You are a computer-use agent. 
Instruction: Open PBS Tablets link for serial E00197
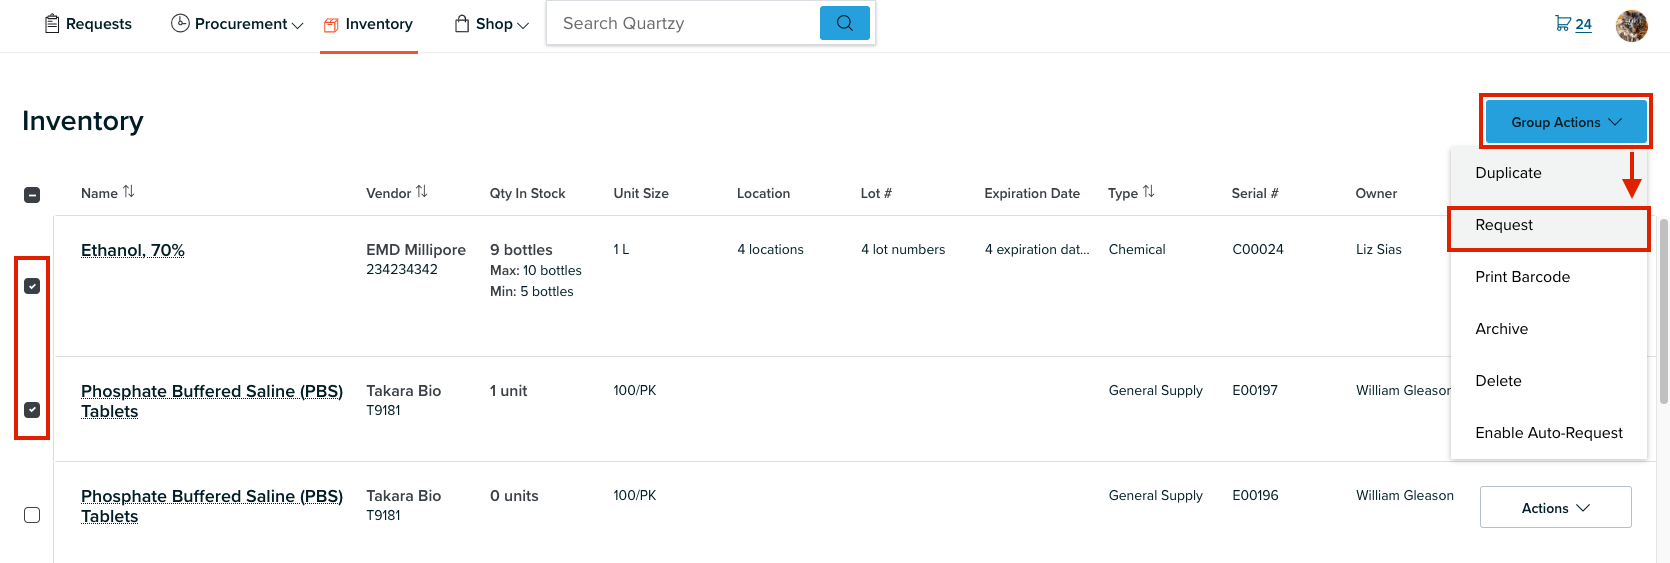(212, 401)
